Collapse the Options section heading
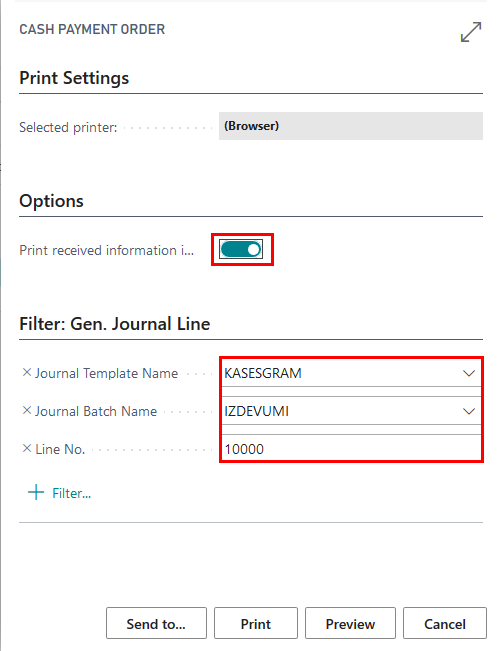 (x=51, y=201)
